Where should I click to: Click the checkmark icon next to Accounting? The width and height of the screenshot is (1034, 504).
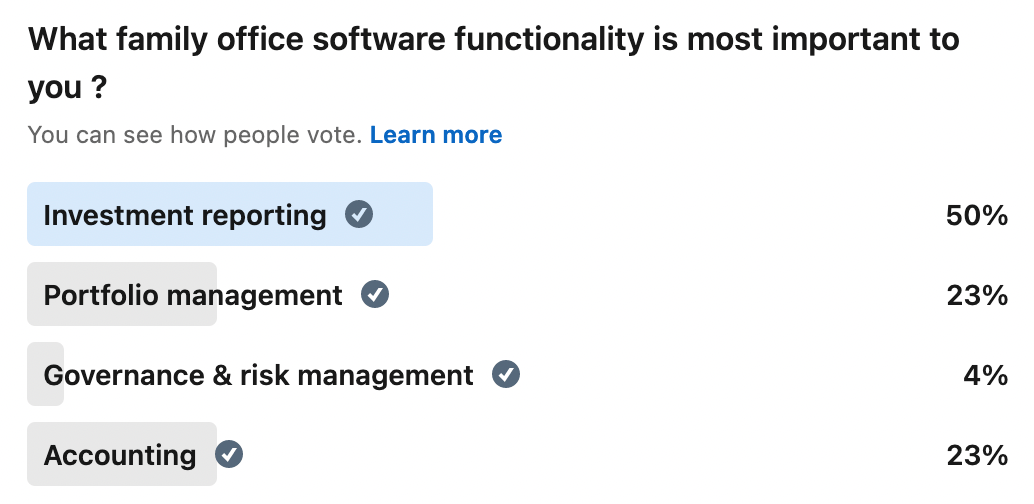tap(229, 454)
